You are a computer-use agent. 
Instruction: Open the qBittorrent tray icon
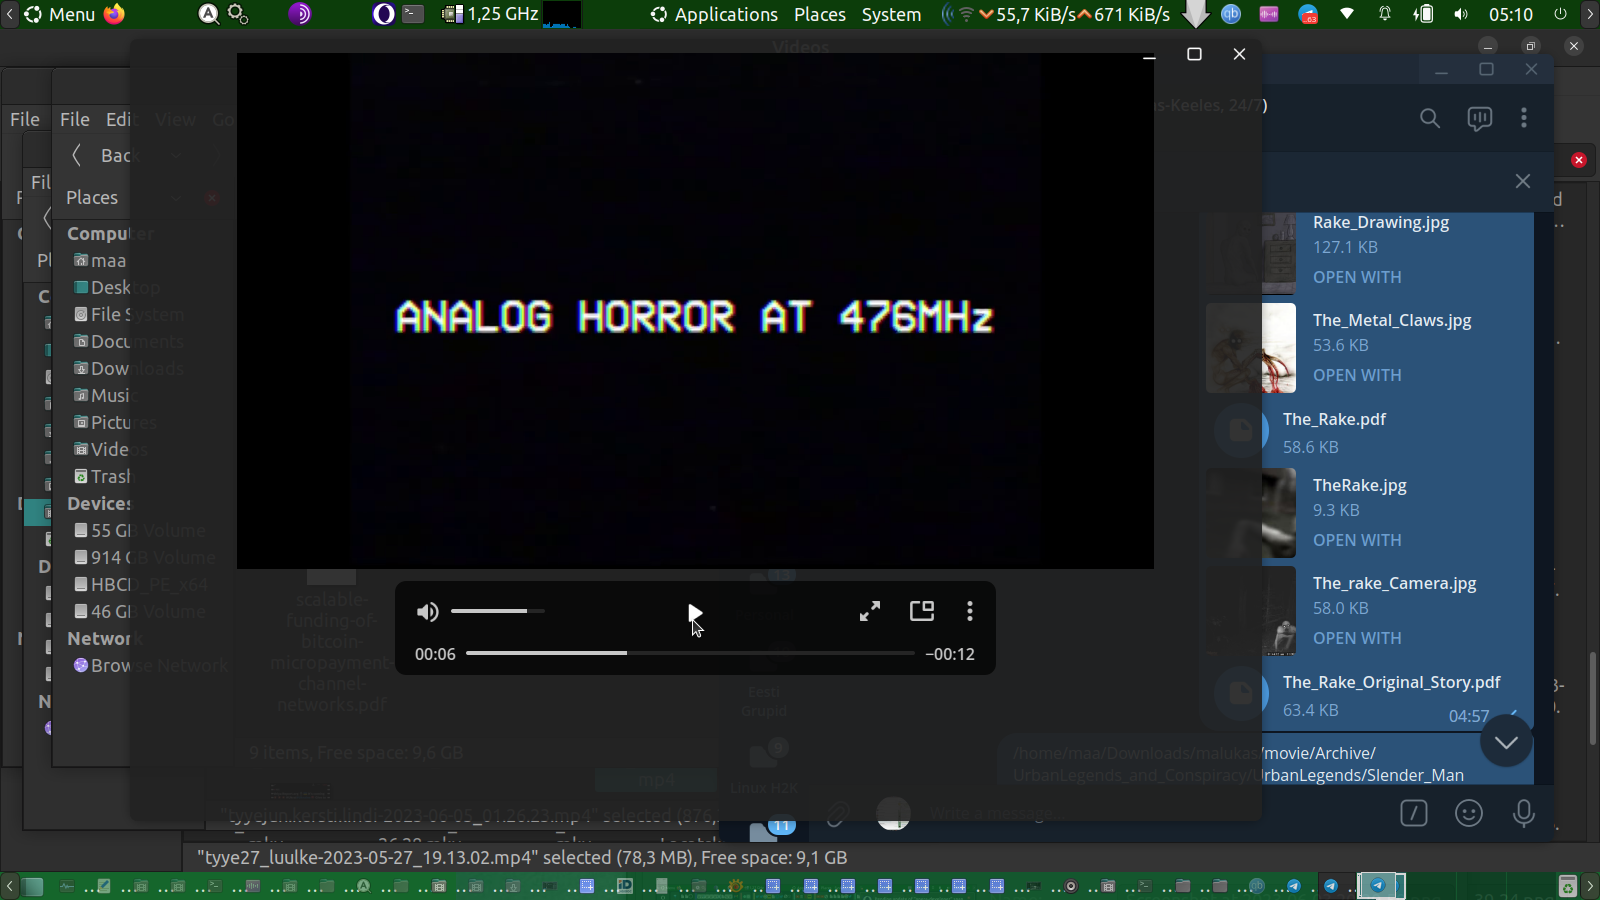pyautogui.click(x=1231, y=14)
